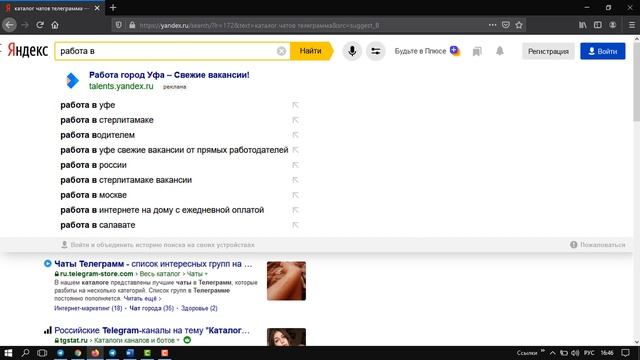Viewport: 640px width, 360px height.
Task: Expand dropdown next to Каталоги каналов и ботов
Action: [x=178, y=340]
